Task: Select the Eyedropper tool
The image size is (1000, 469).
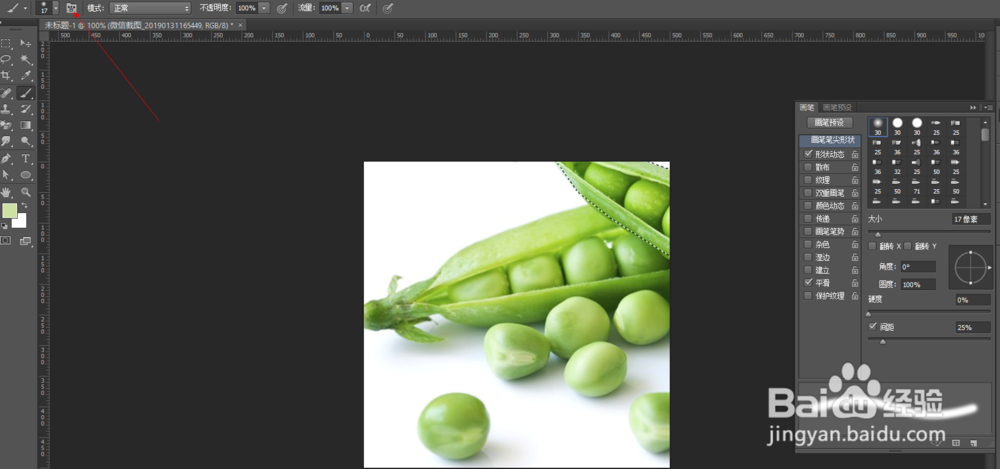Action: (26, 76)
